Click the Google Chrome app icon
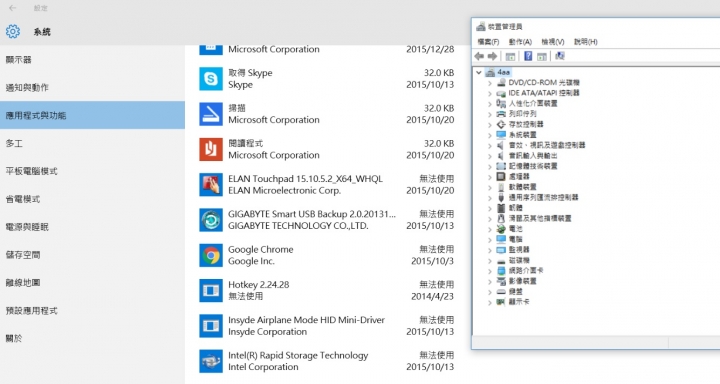 point(211,255)
